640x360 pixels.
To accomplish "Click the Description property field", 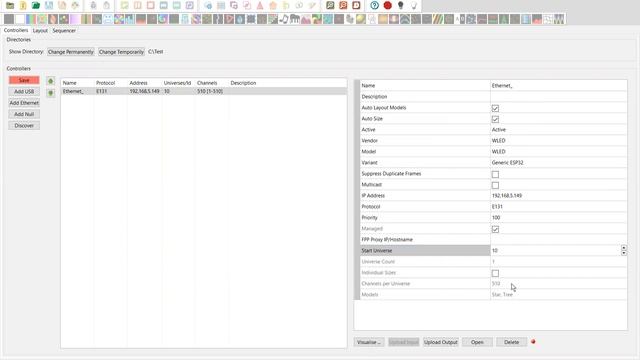I will point(558,97).
